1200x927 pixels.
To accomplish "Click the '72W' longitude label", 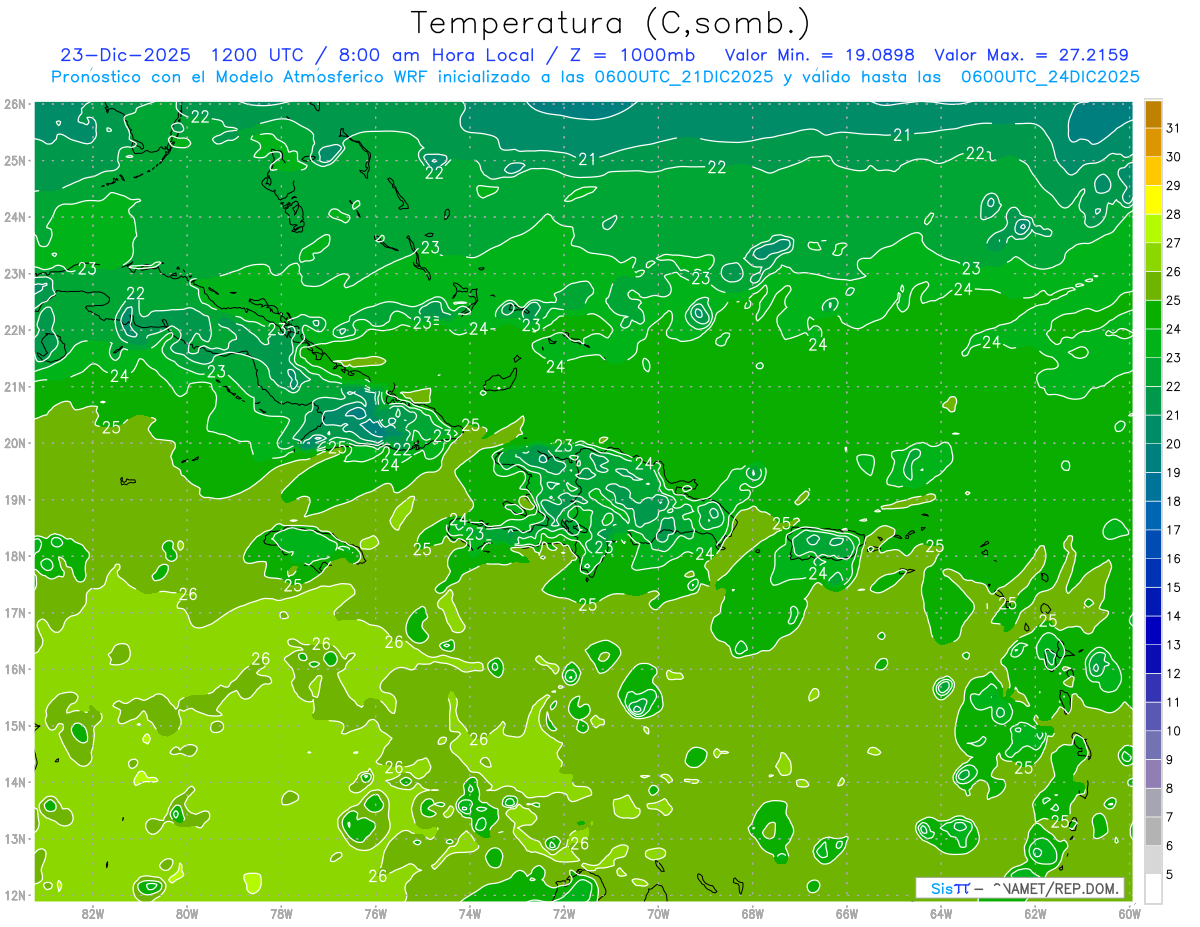I will coord(564,913).
